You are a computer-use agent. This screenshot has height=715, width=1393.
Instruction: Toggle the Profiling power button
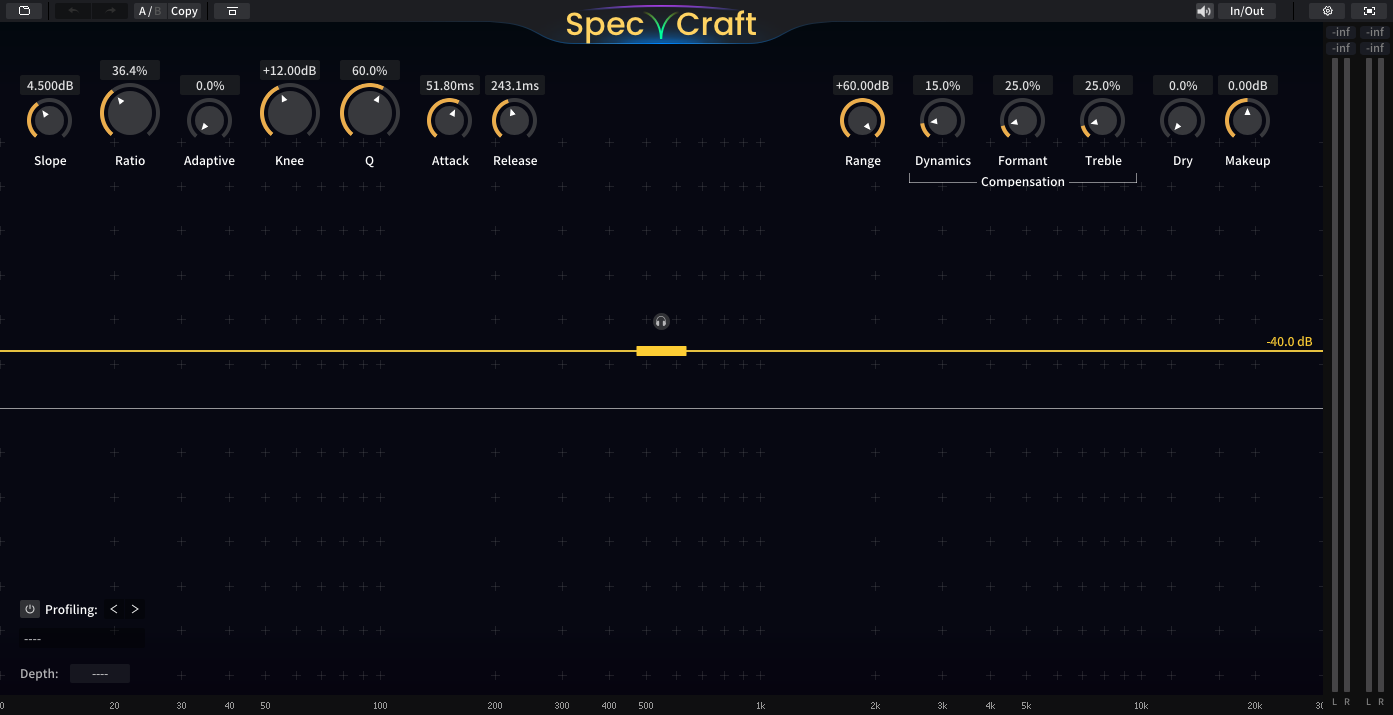30,609
